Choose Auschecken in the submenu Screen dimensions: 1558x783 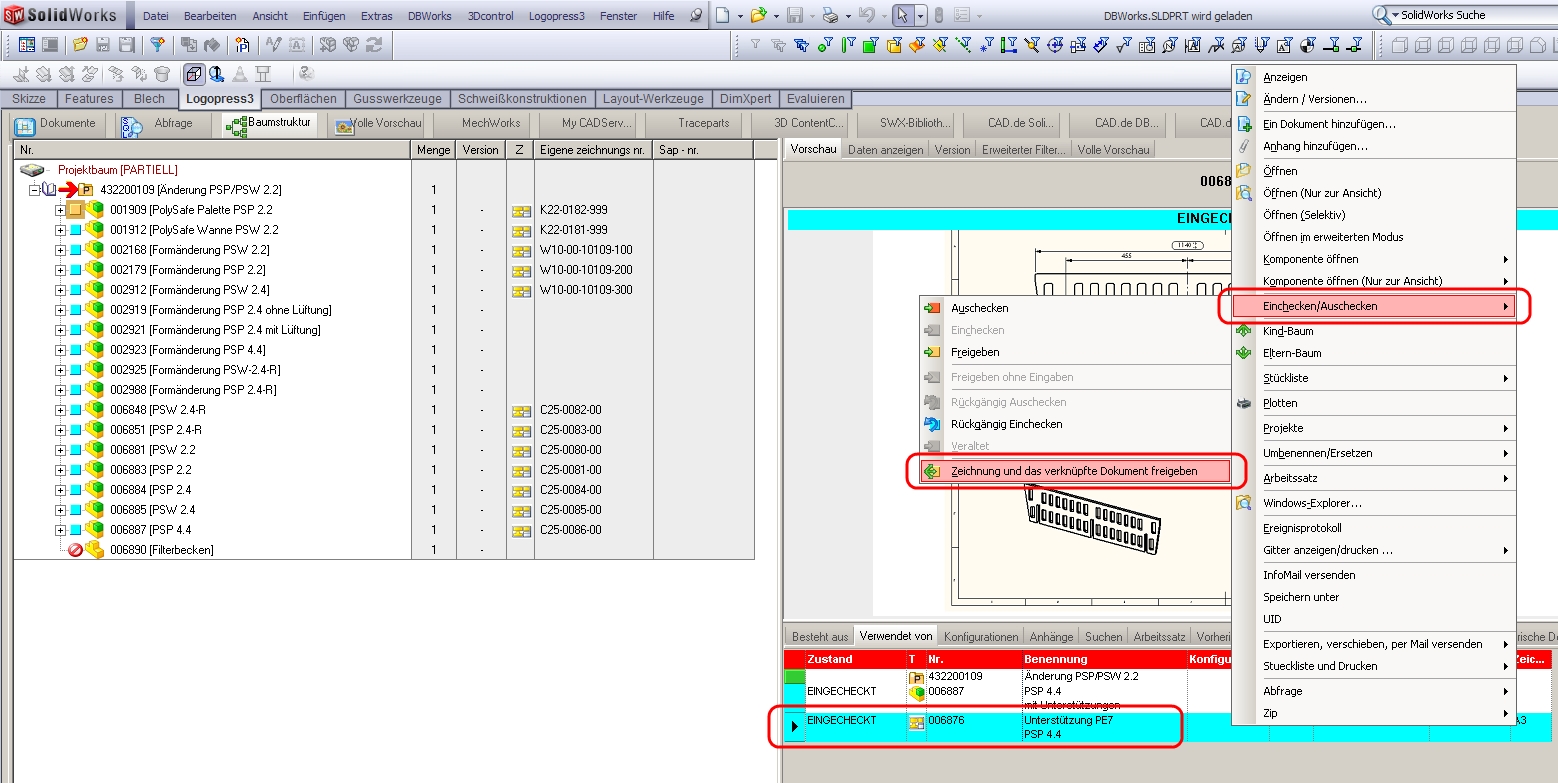[1075, 308]
